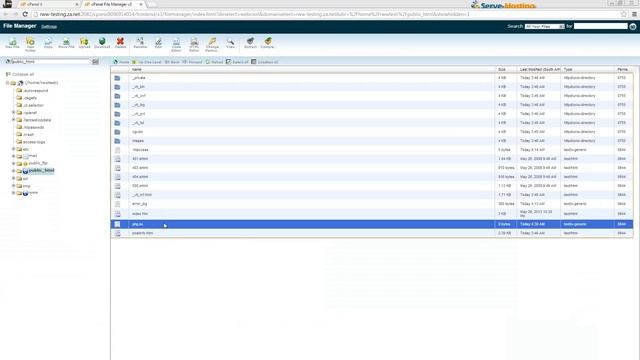This screenshot has height=360, width=640.
Task: Go Forward in file navigation
Action: click(192, 62)
